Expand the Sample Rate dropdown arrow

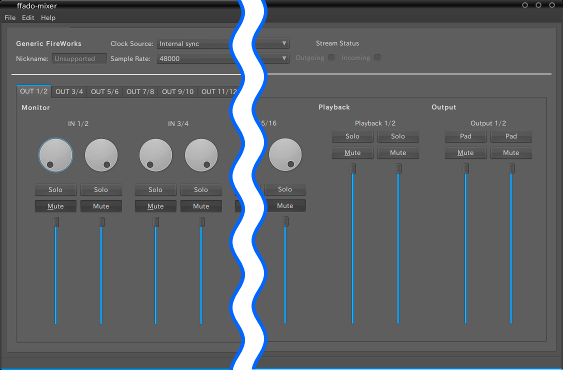[x=284, y=58]
